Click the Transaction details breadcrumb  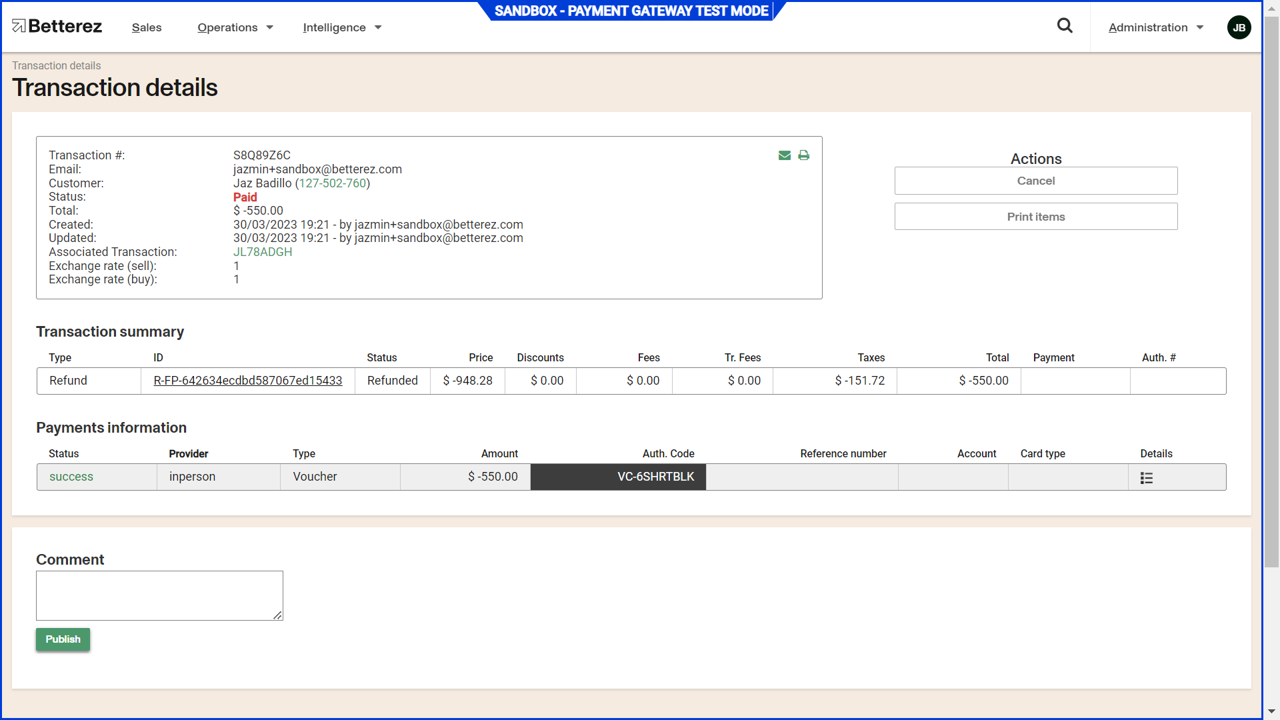tap(56, 66)
